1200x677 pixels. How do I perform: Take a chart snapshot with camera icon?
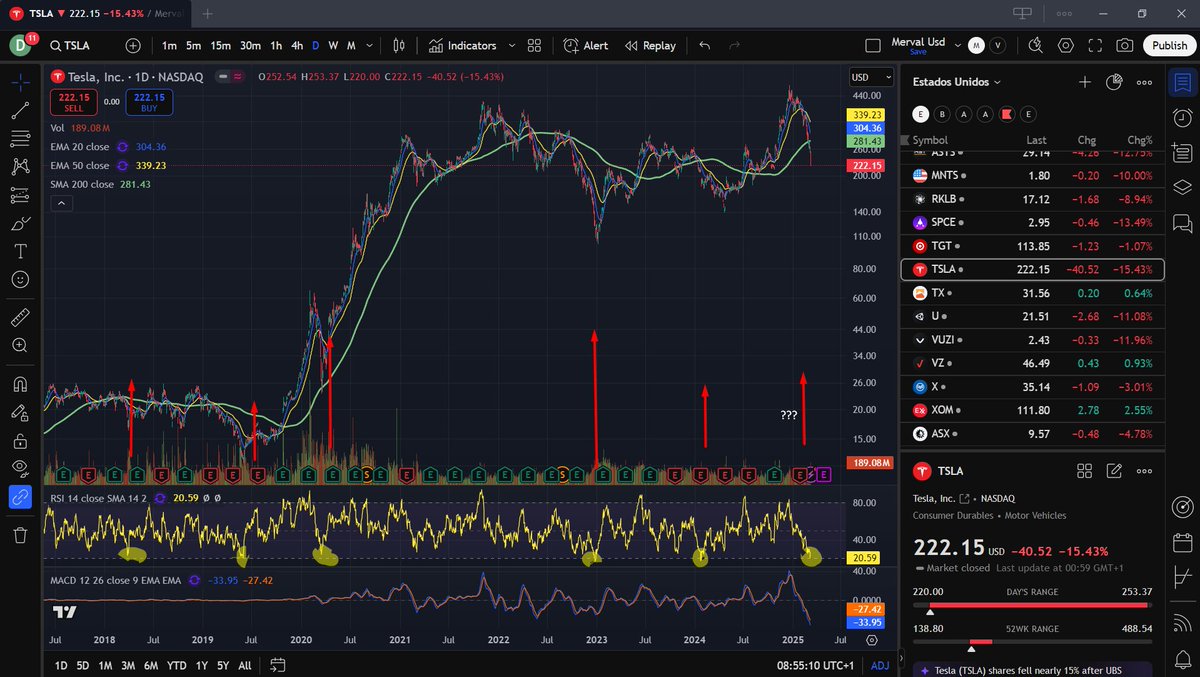[x=1125, y=45]
